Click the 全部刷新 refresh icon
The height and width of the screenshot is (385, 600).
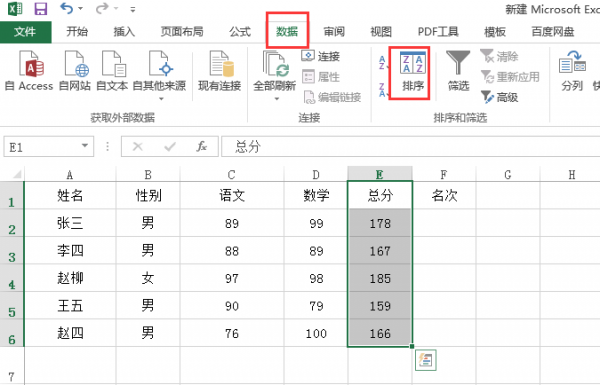(275, 64)
